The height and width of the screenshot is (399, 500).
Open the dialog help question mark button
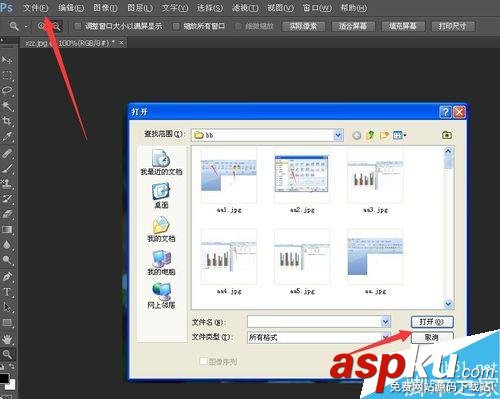pyautogui.click(x=446, y=112)
